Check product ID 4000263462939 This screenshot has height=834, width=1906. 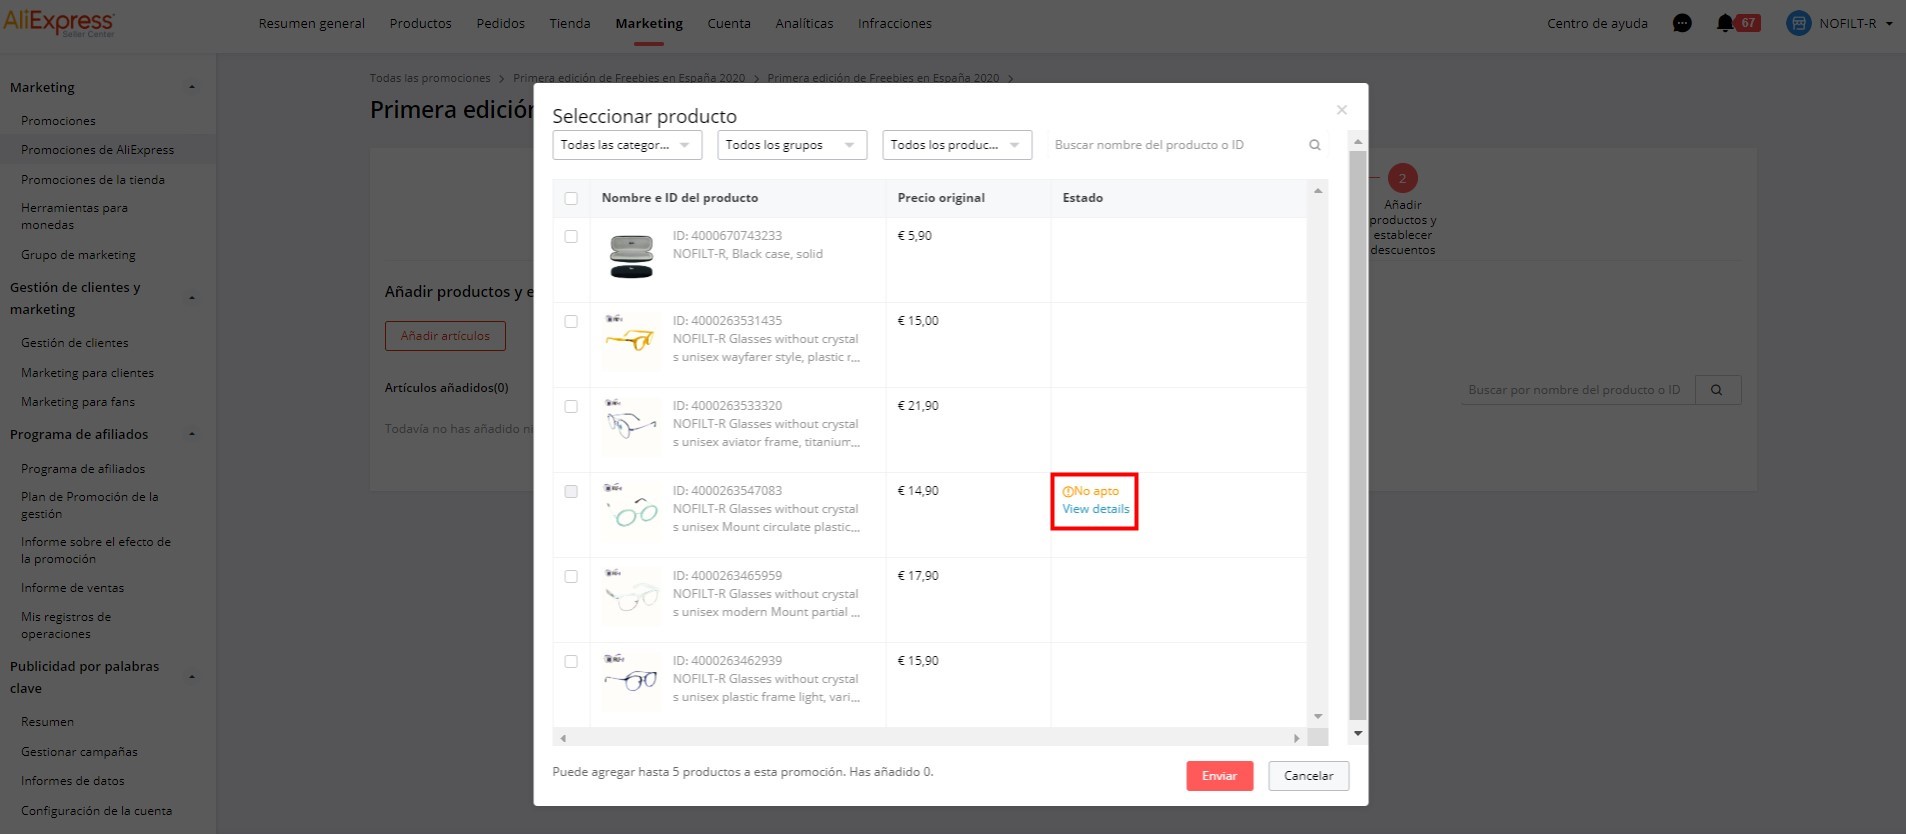point(571,662)
